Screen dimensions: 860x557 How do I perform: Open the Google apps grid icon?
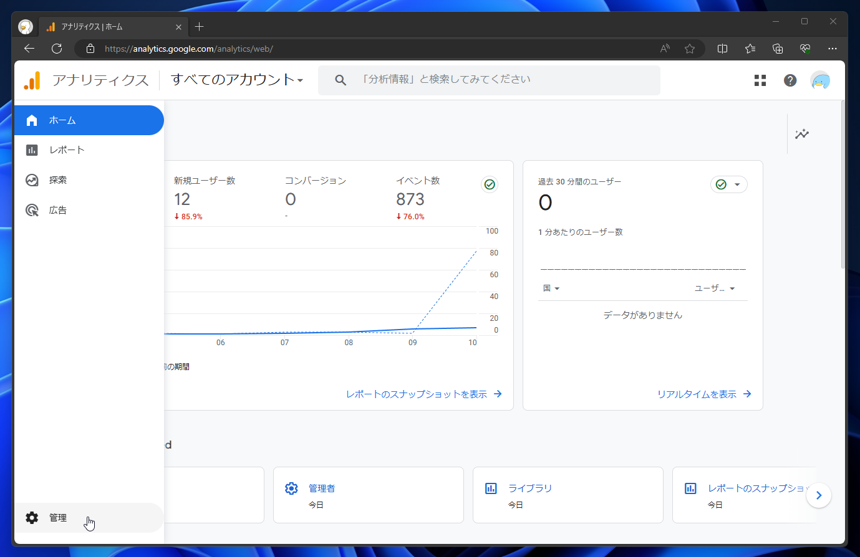tap(760, 81)
